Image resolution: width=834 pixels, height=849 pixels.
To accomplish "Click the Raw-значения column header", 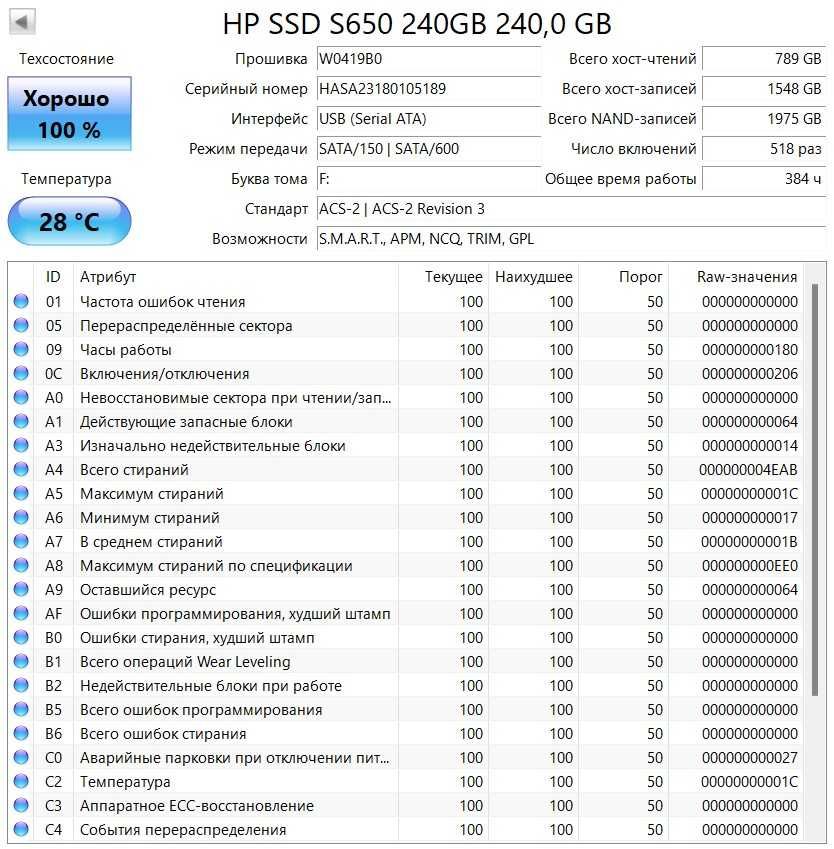I will click(x=736, y=277).
